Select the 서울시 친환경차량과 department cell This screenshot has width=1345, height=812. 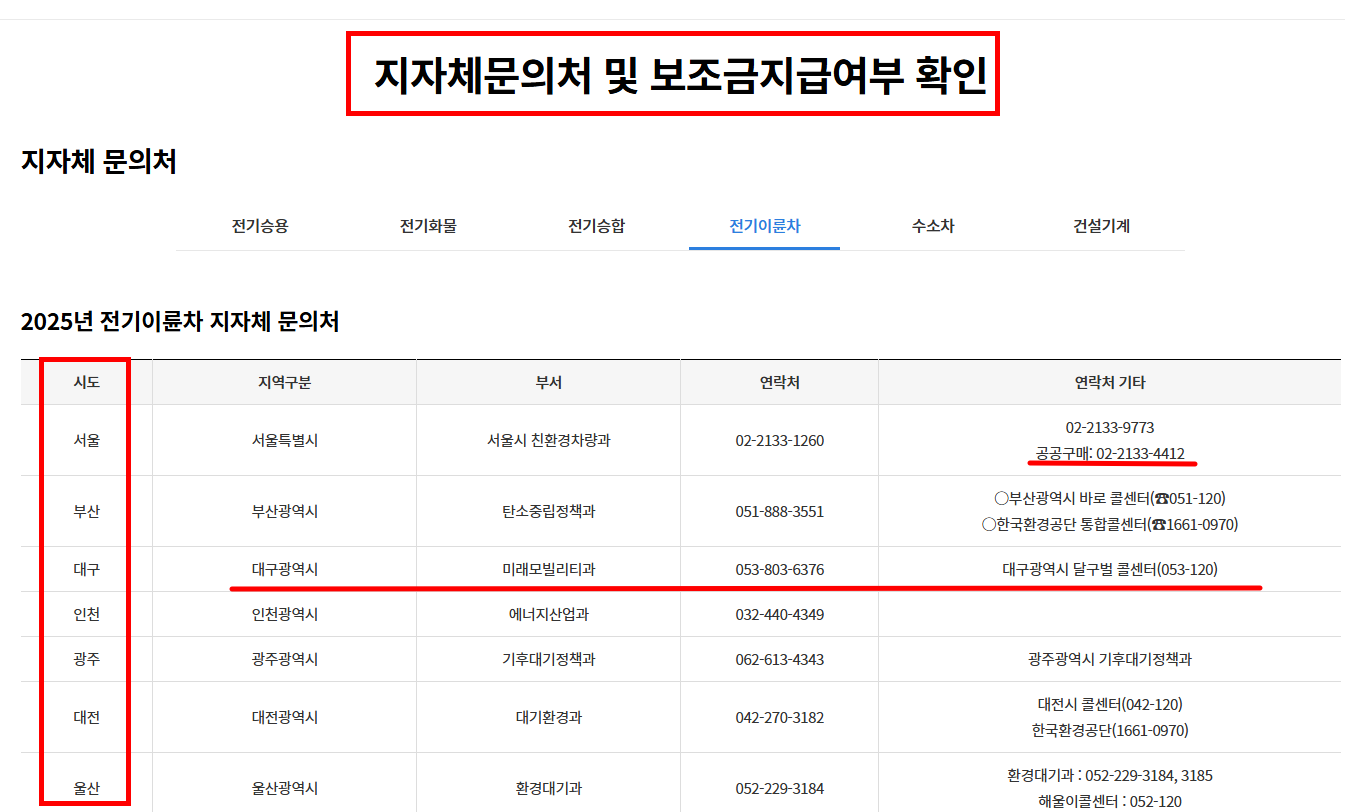(546, 440)
